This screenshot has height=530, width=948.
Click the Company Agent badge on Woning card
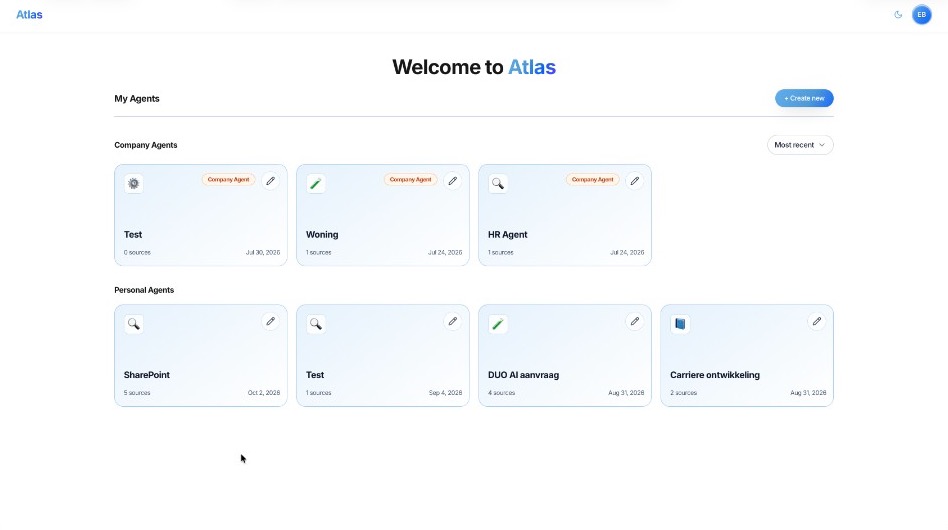pos(411,179)
